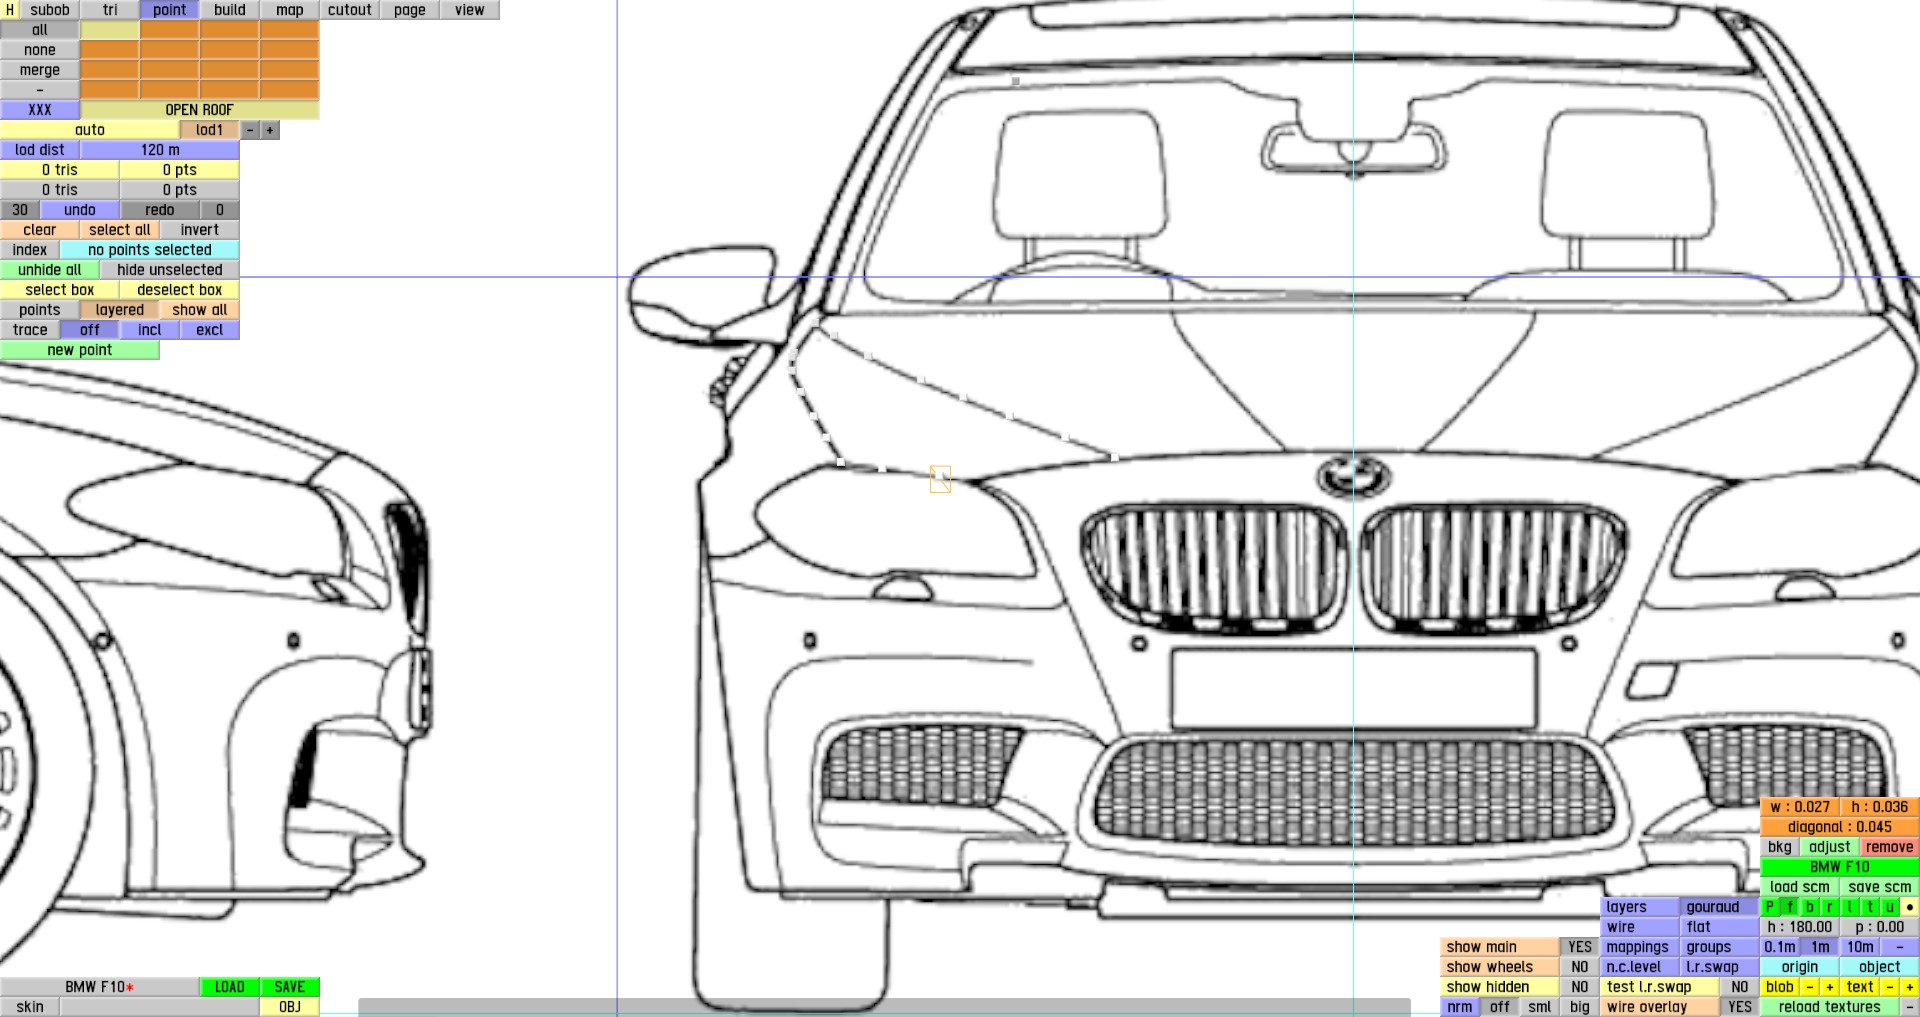1920x1017 pixels.
Task: Click the 'adjust' background button
Action: point(1830,847)
